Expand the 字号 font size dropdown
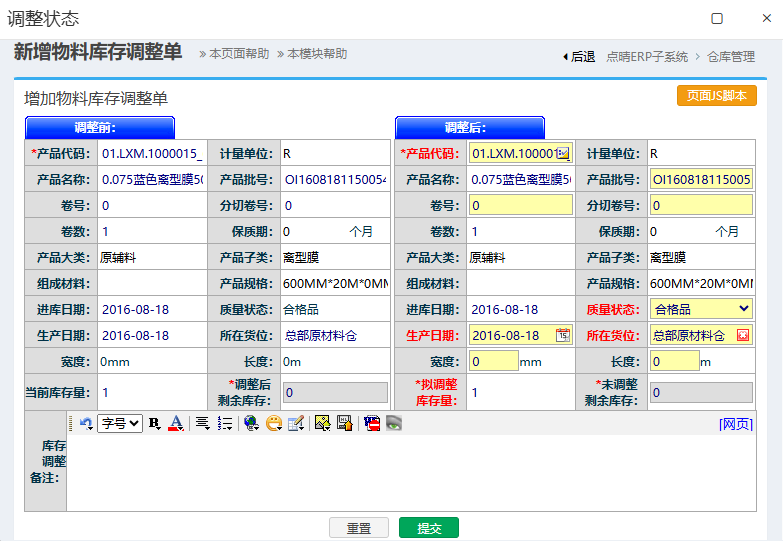Screen dimensions: 783x541 click(120, 423)
